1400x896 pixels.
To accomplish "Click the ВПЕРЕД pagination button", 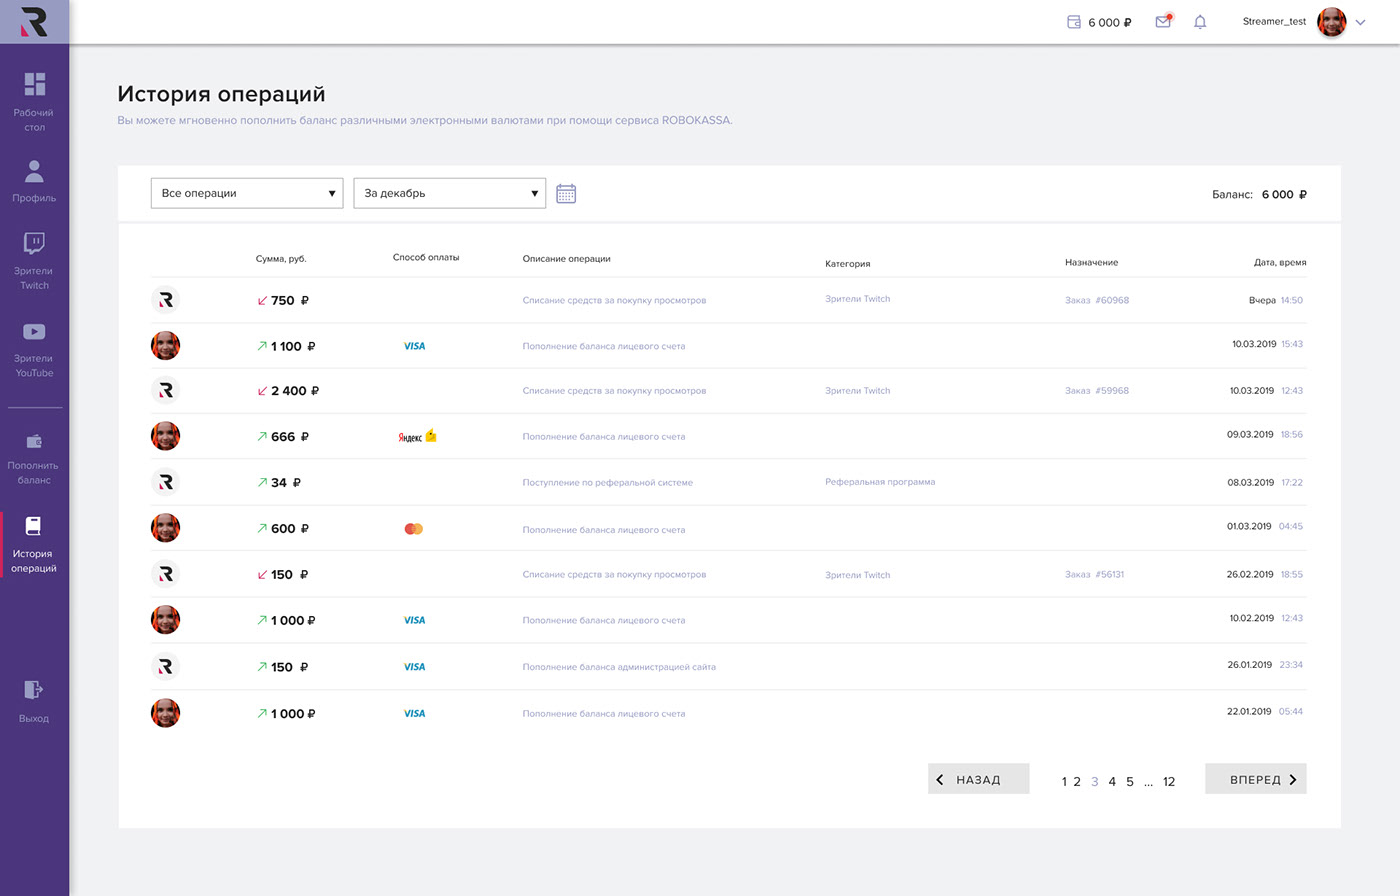I will point(1255,779).
